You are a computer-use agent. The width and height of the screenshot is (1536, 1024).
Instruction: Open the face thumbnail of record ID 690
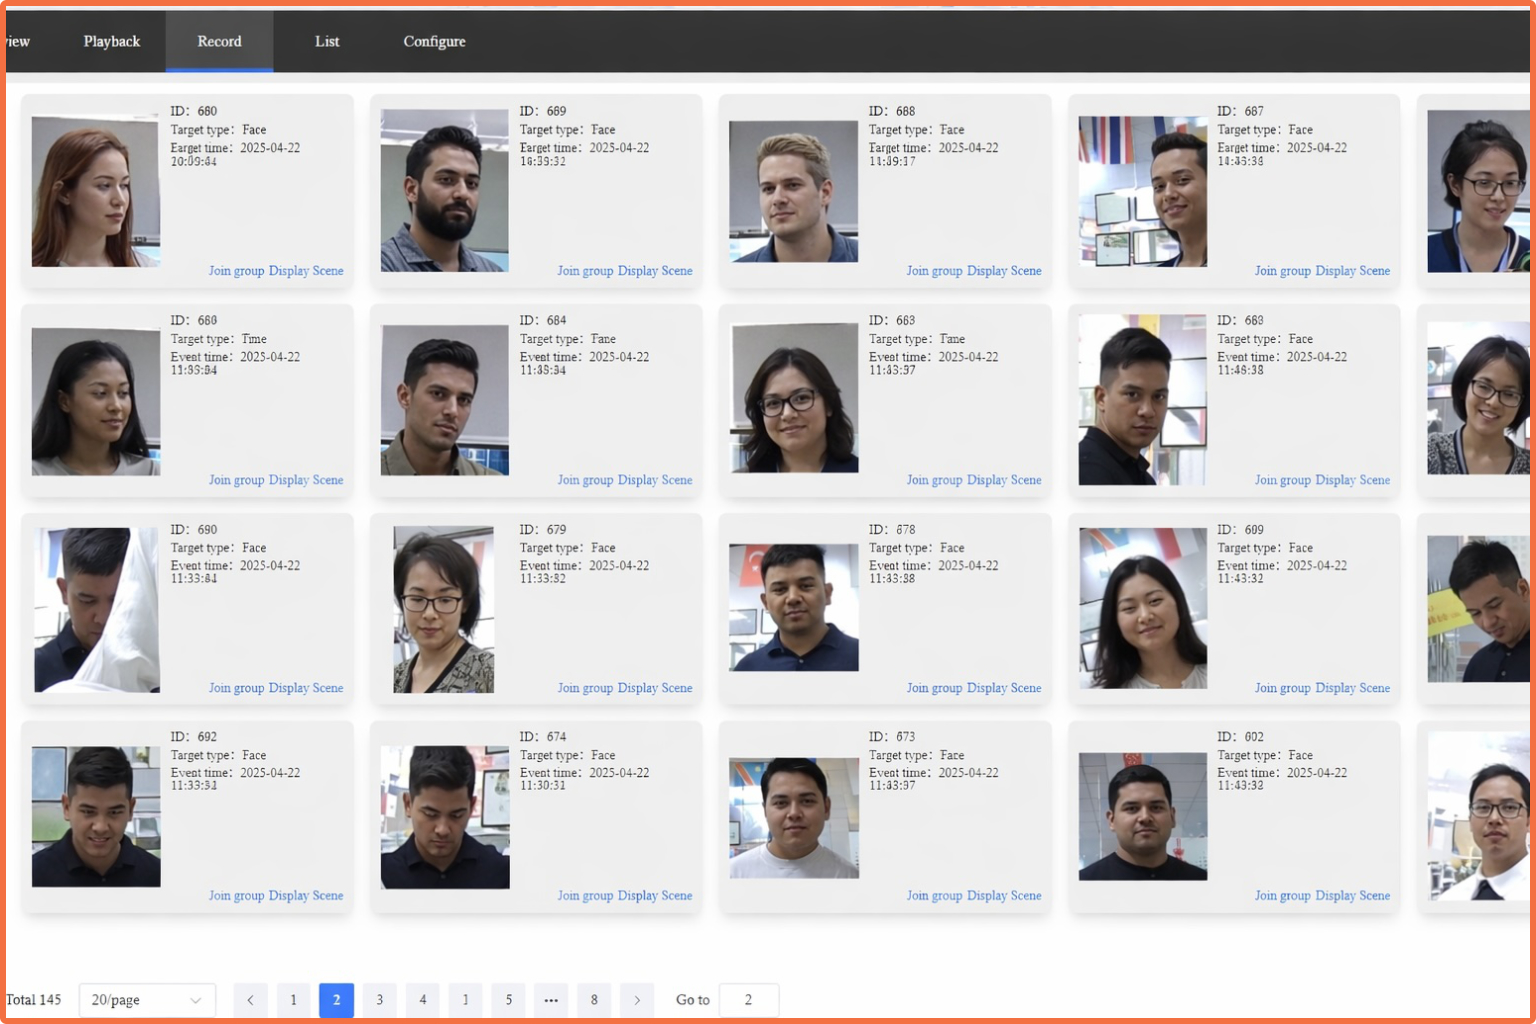click(96, 608)
